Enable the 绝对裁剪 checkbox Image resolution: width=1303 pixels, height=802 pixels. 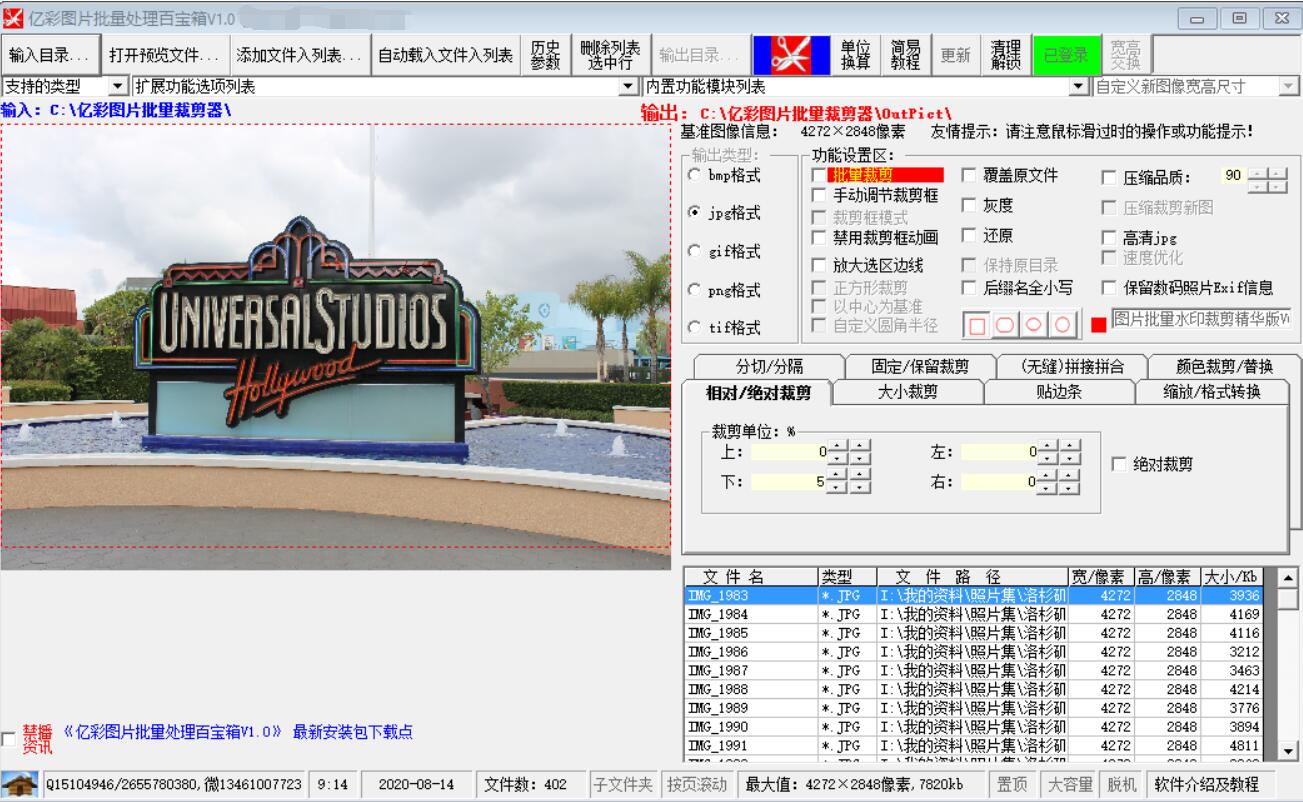coord(1119,464)
